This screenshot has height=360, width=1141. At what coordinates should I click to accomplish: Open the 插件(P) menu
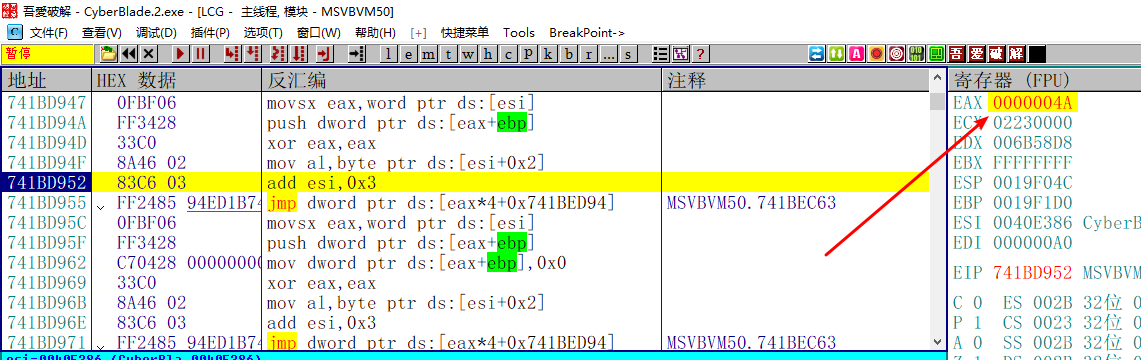coord(210,33)
